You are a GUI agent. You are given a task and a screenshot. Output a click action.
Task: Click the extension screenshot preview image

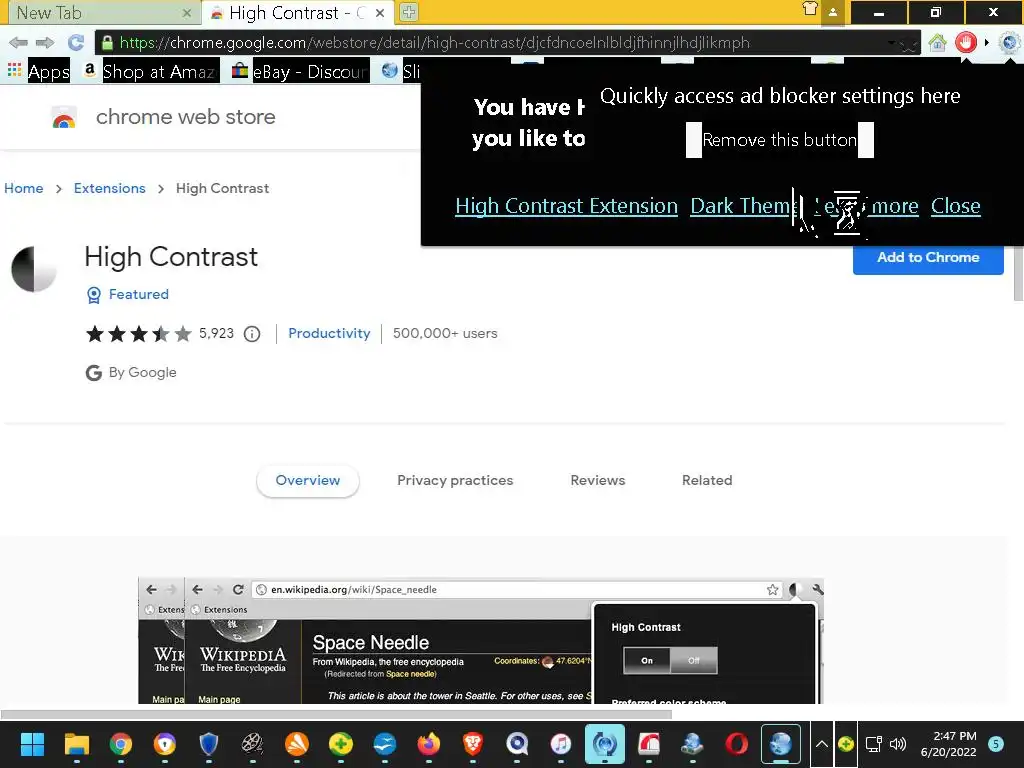pos(481,641)
